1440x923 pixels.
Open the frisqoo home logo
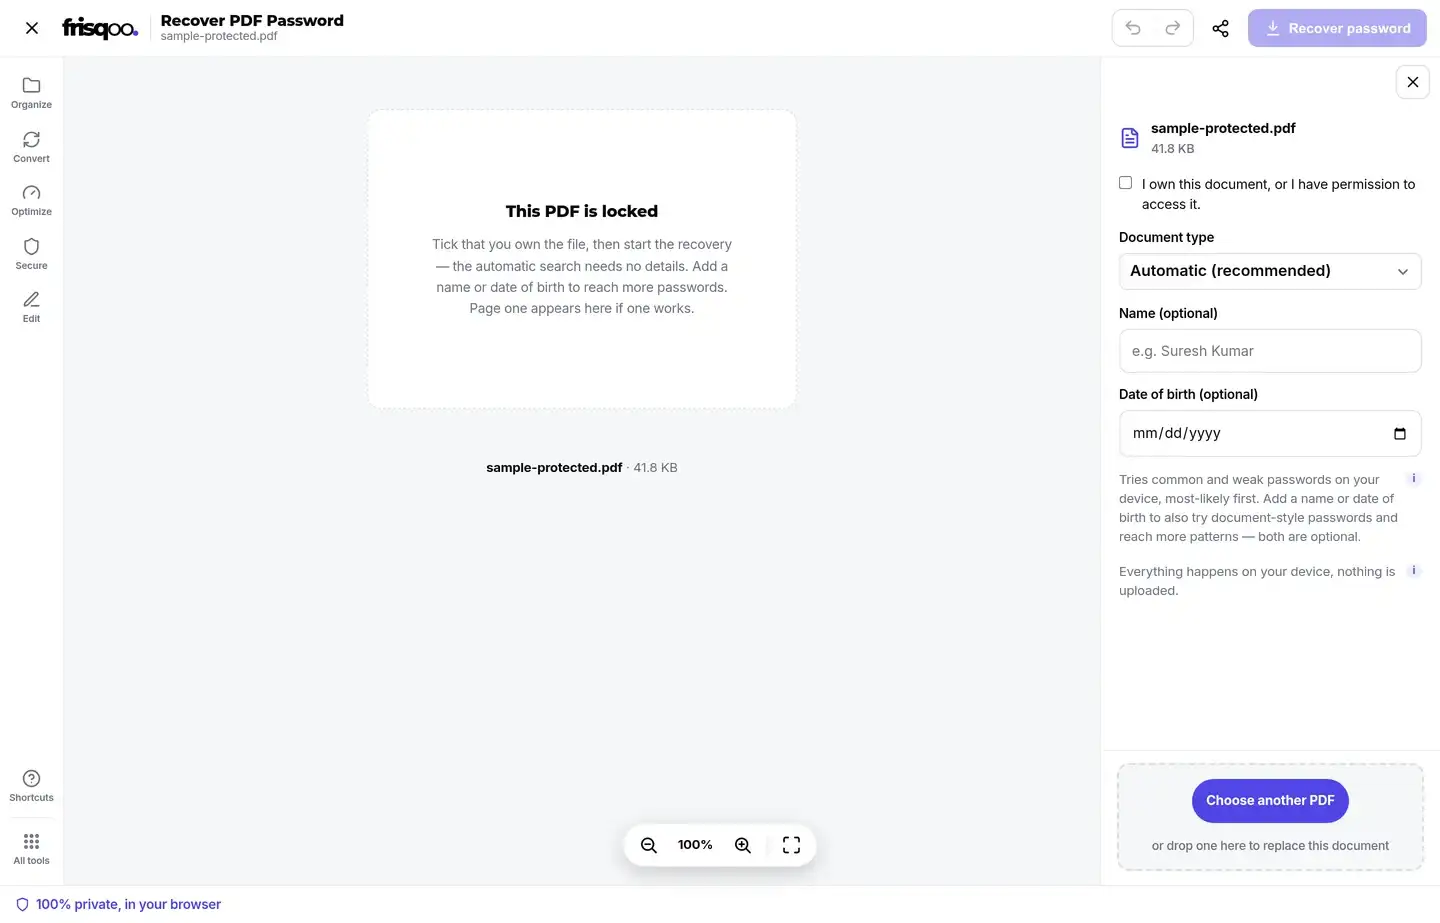[100, 28]
